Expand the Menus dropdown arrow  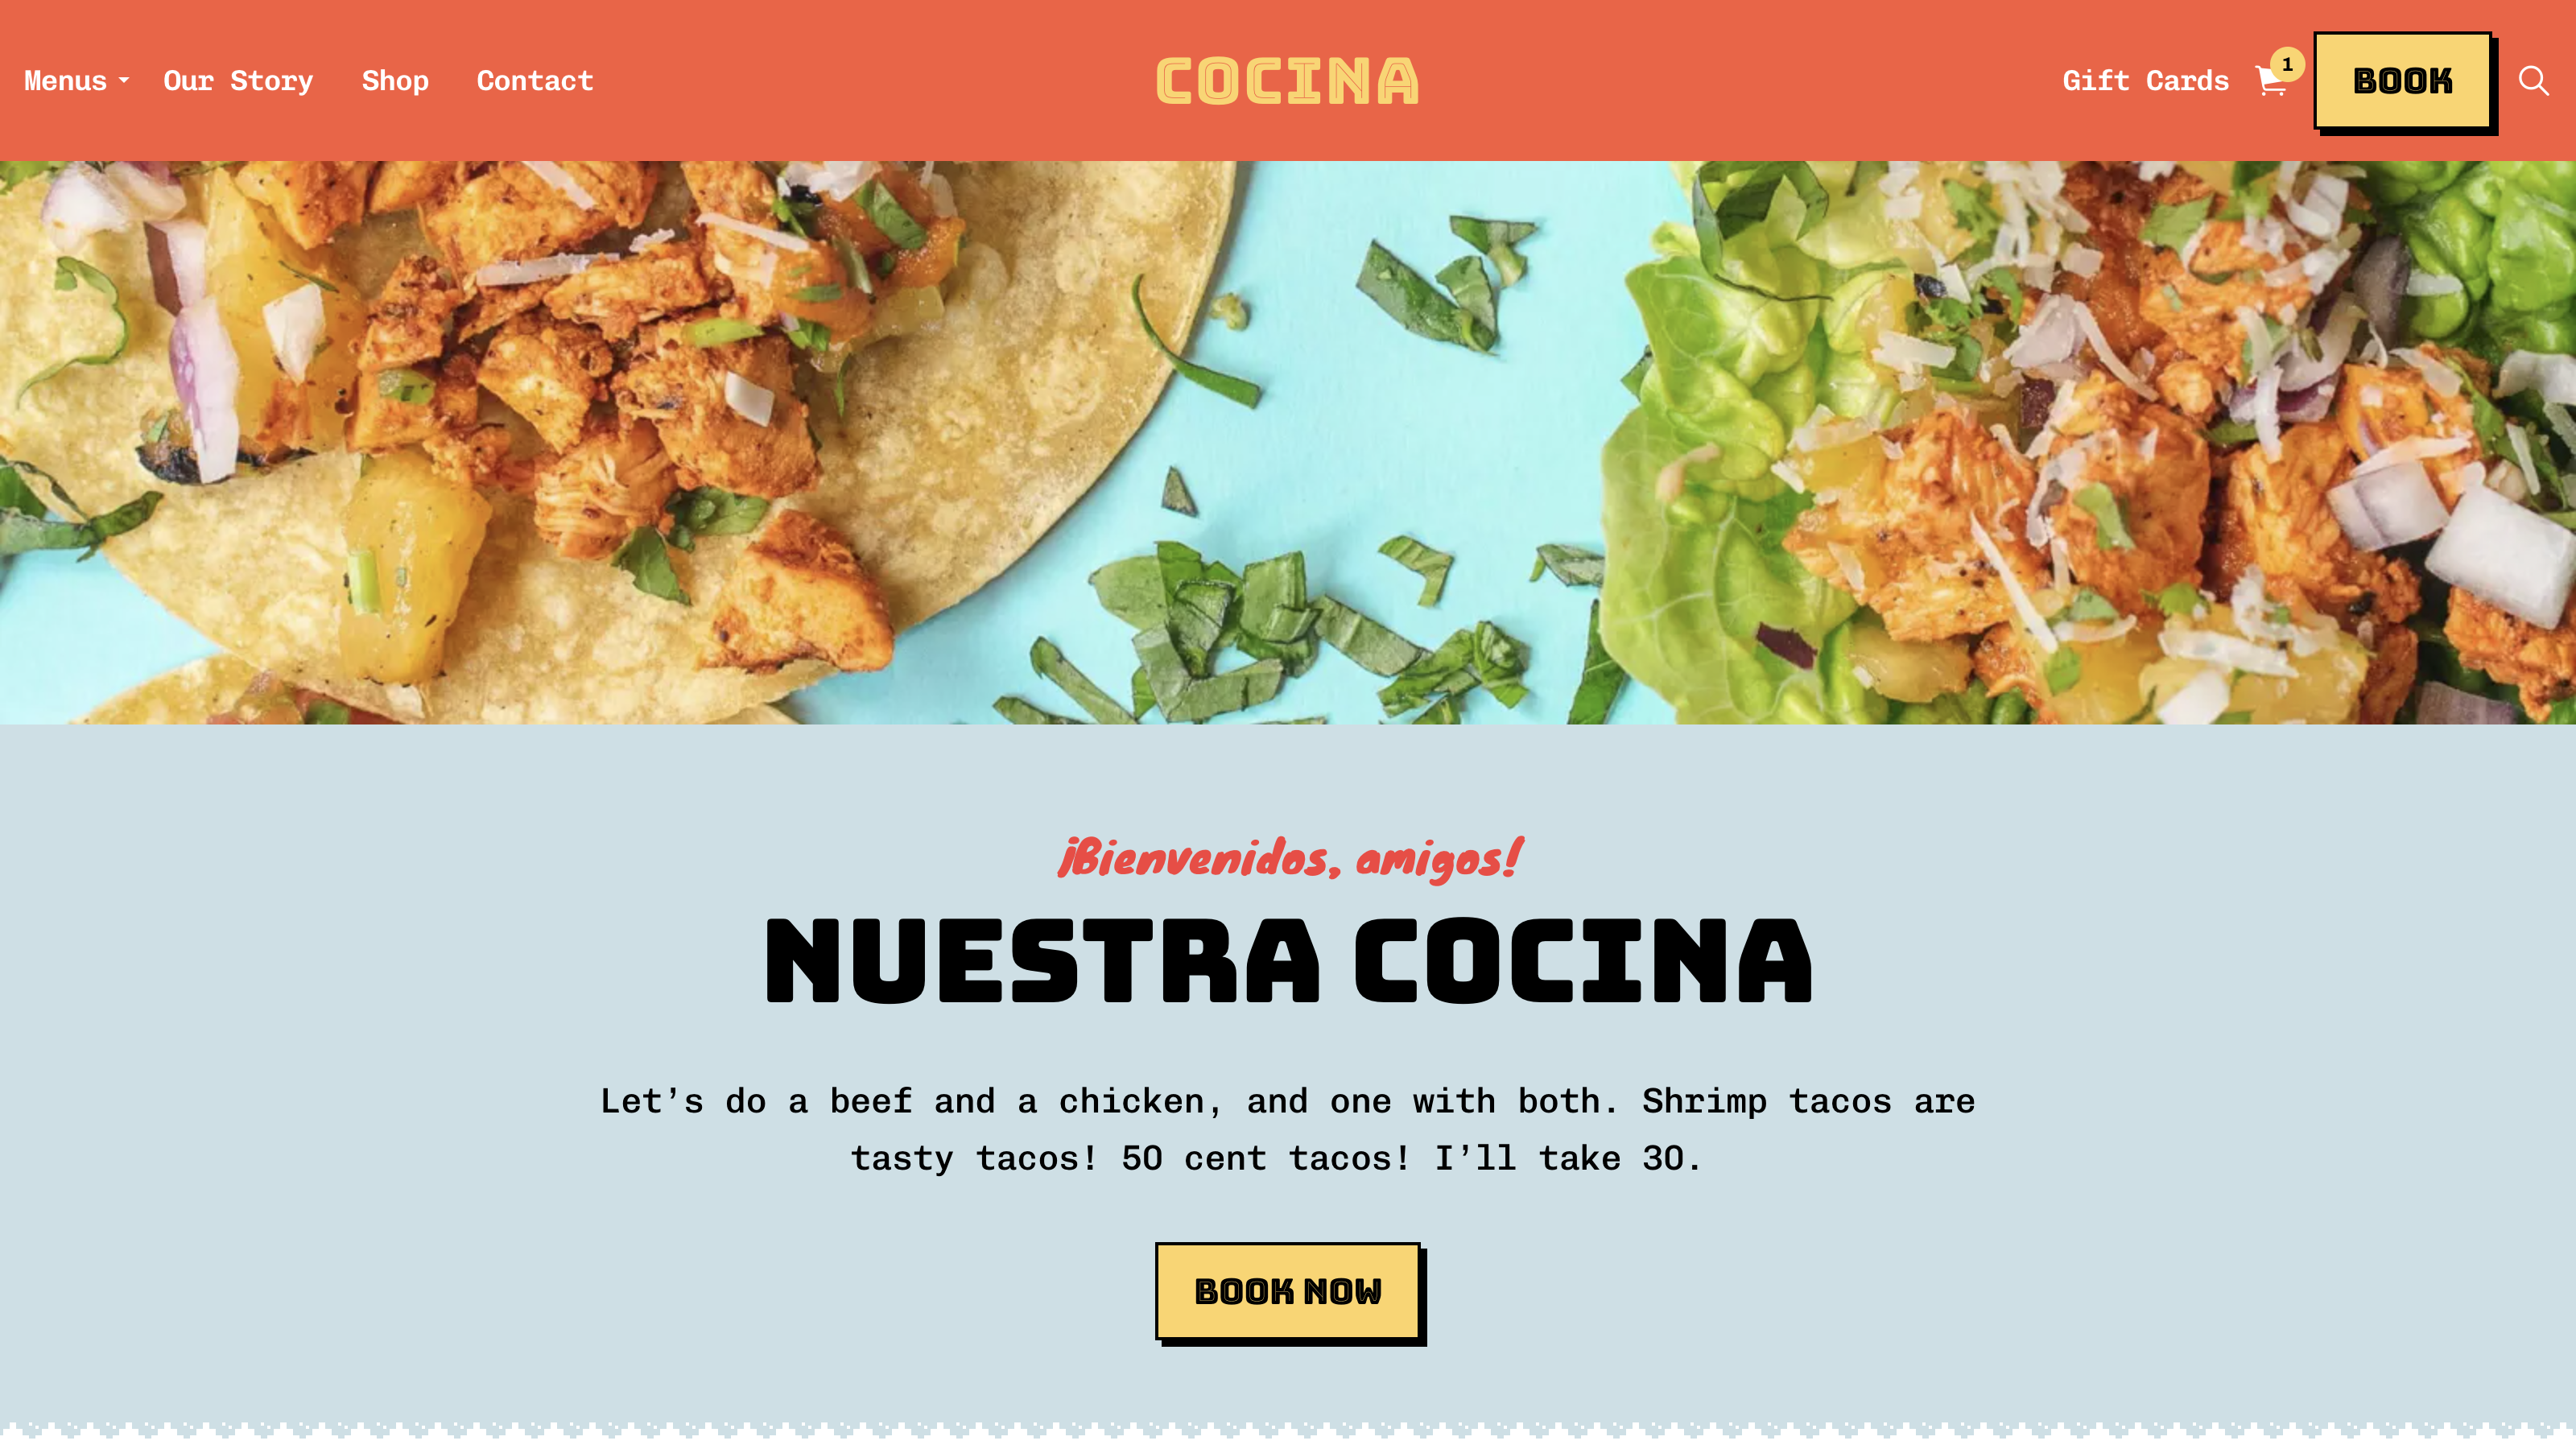(124, 80)
